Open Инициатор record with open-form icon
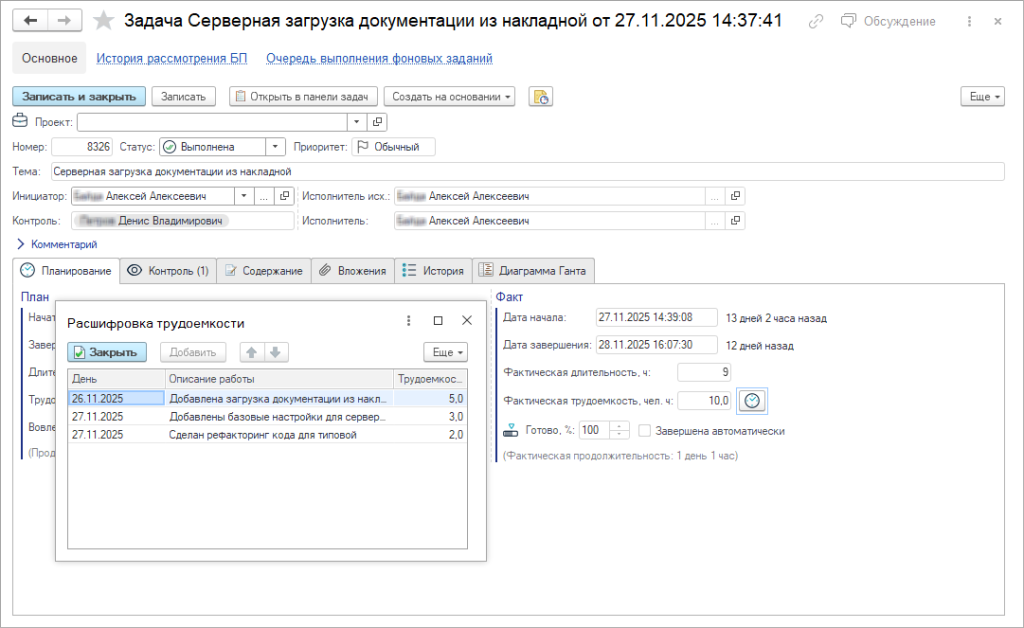This screenshot has width=1024, height=628. coord(284,196)
